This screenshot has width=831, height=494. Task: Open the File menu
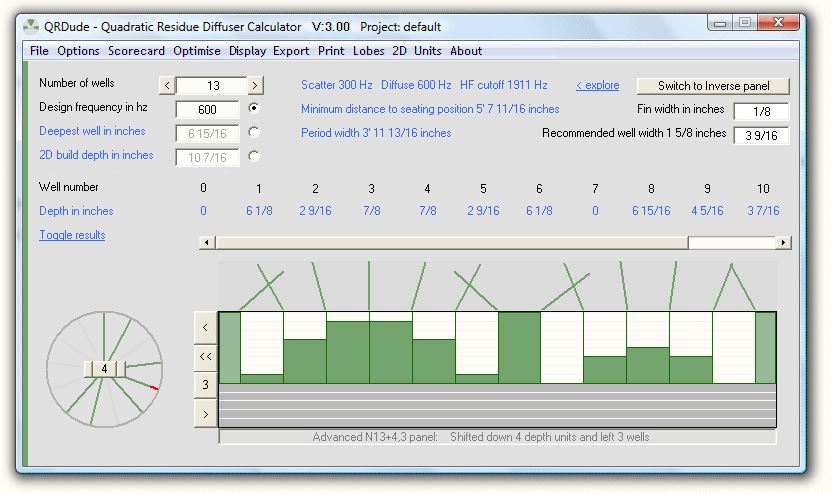click(39, 51)
